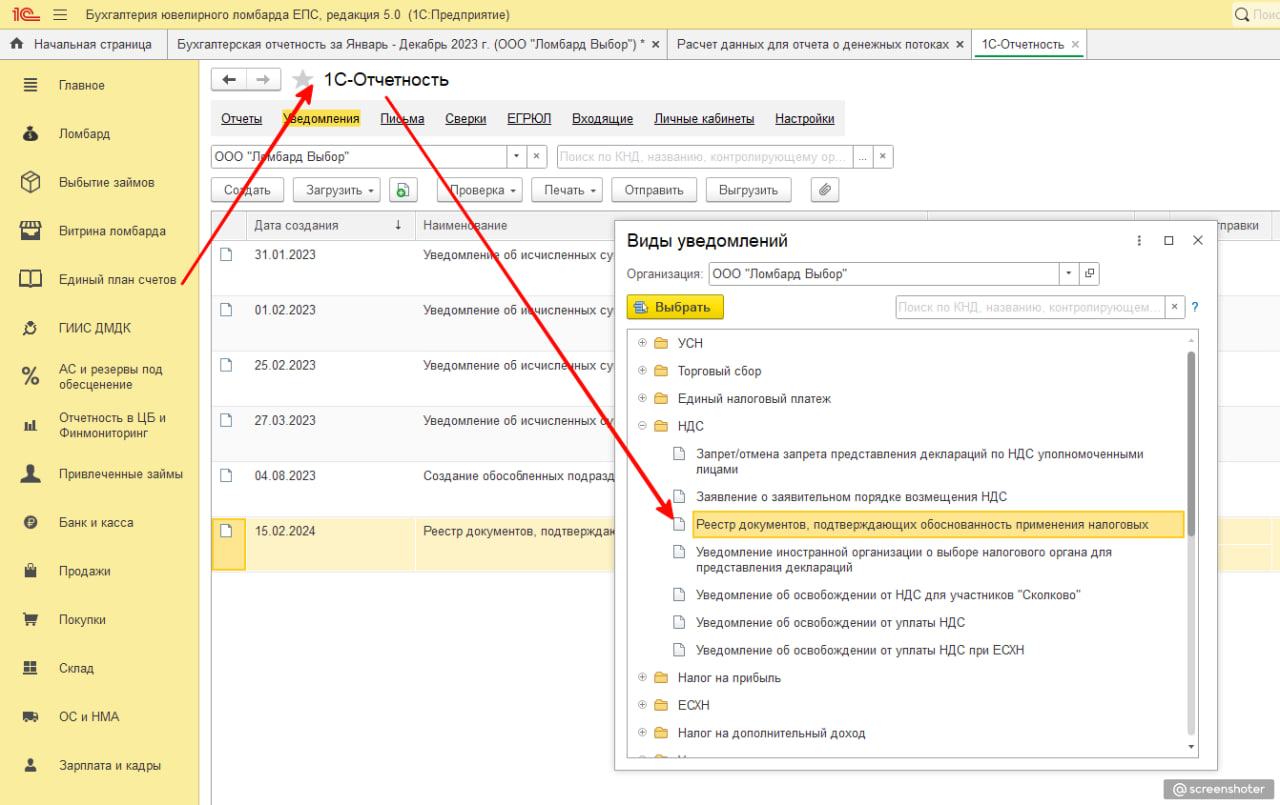Screen dimensions: 1280x805
Task: Open the Главное section icon
Action: pos(30,85)
